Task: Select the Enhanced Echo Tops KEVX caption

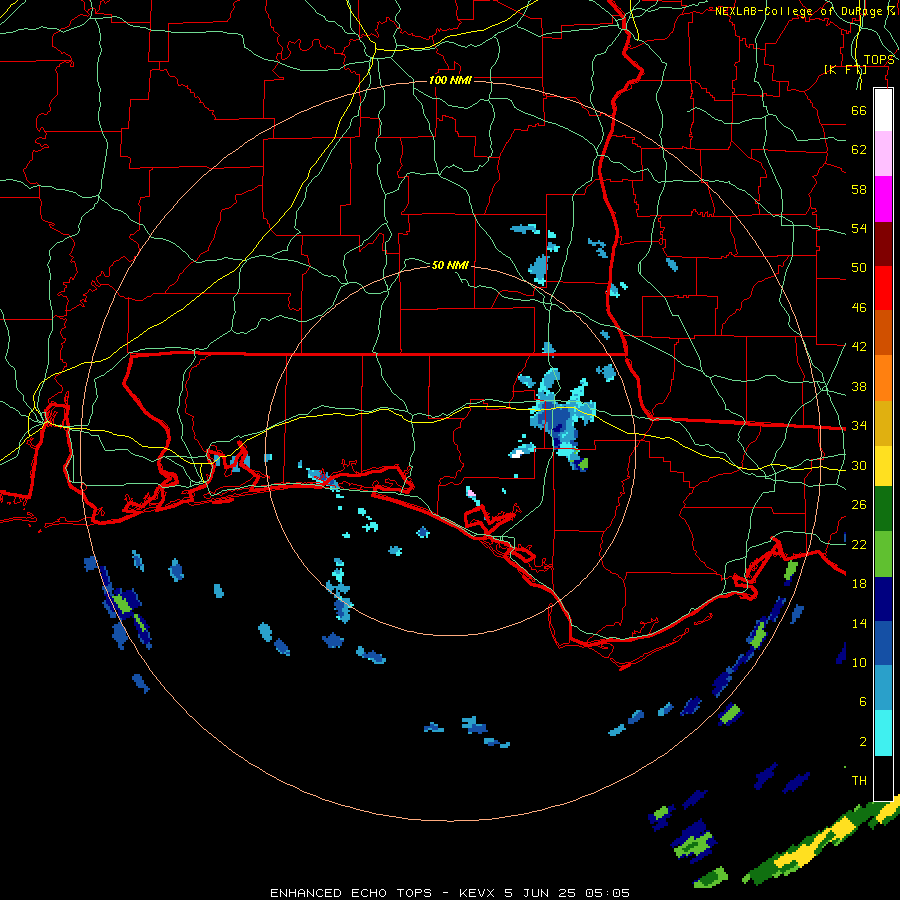Action: [x=450, y=893]
